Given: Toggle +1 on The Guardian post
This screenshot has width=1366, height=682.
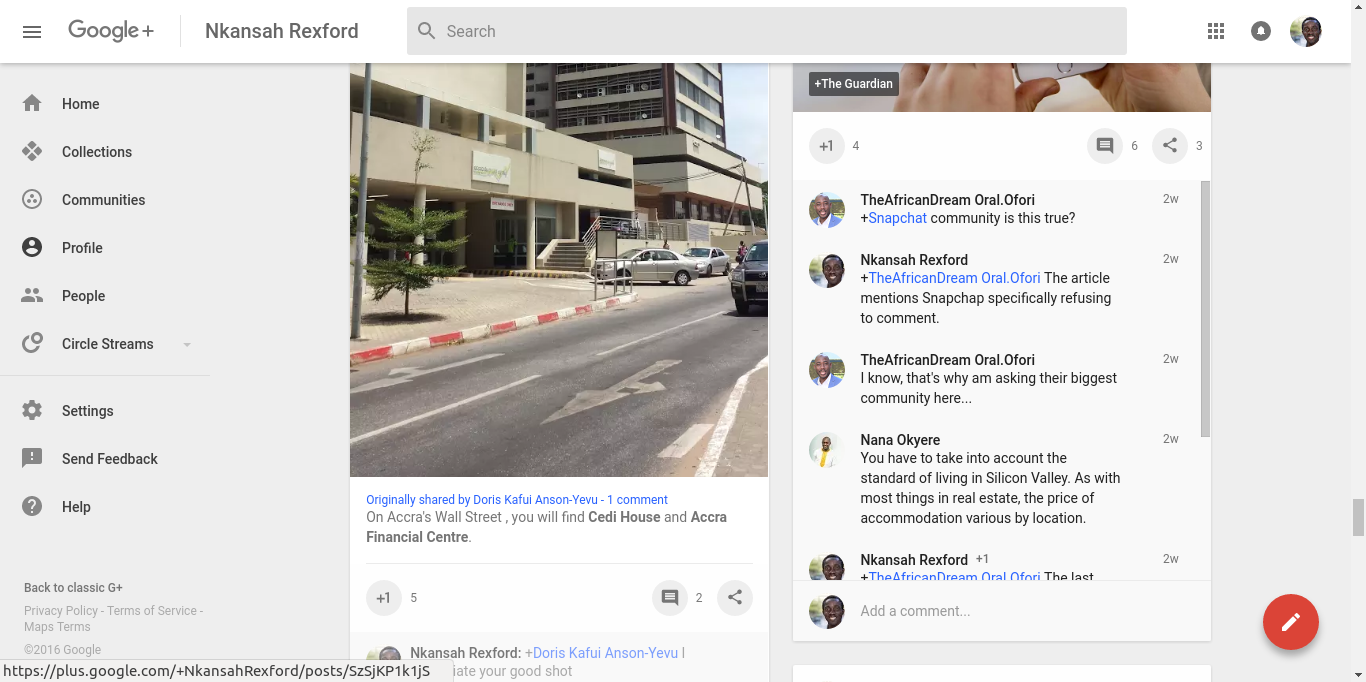Looking at the screenshot, I should pos(827,146).
